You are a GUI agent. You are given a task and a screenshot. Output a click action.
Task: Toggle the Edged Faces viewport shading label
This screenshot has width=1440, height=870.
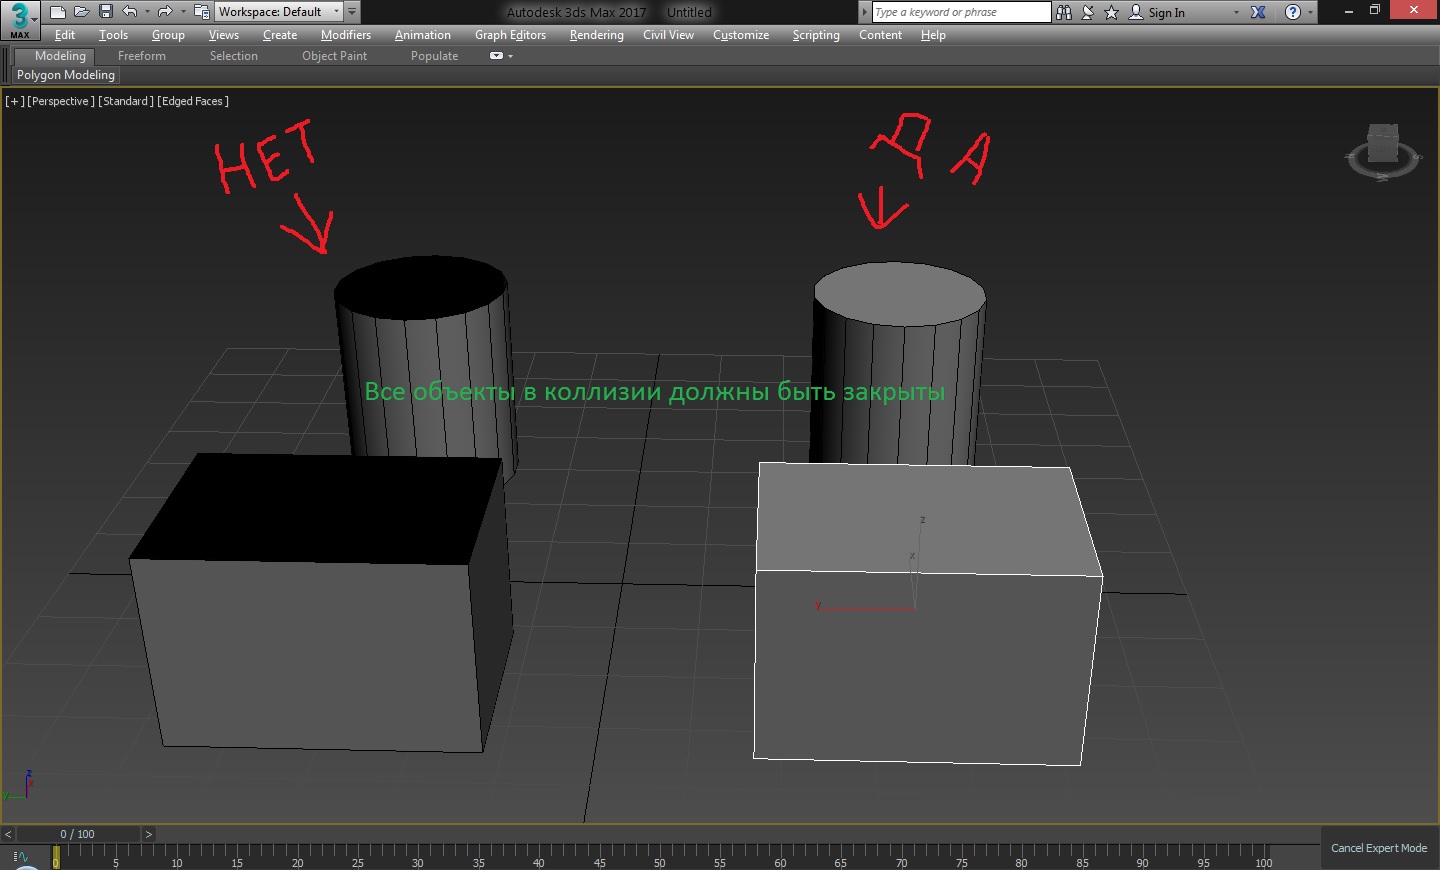pyautogui.click(x=193, y=101)
